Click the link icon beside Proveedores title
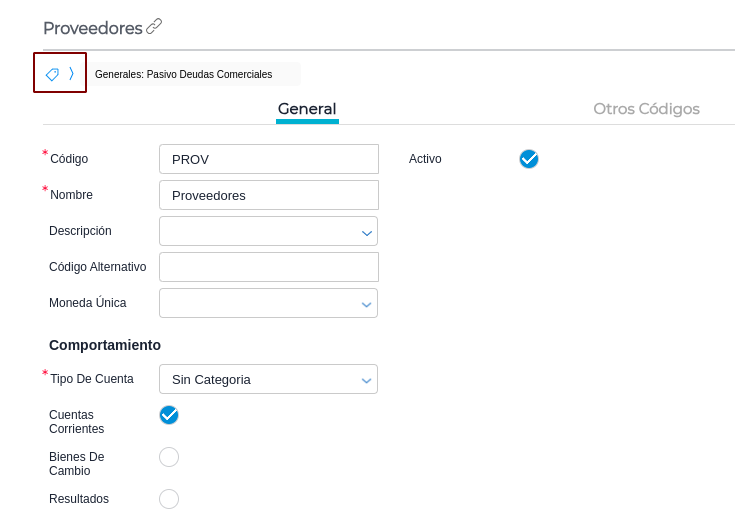 pyautogui.click(x=154, y=27)
